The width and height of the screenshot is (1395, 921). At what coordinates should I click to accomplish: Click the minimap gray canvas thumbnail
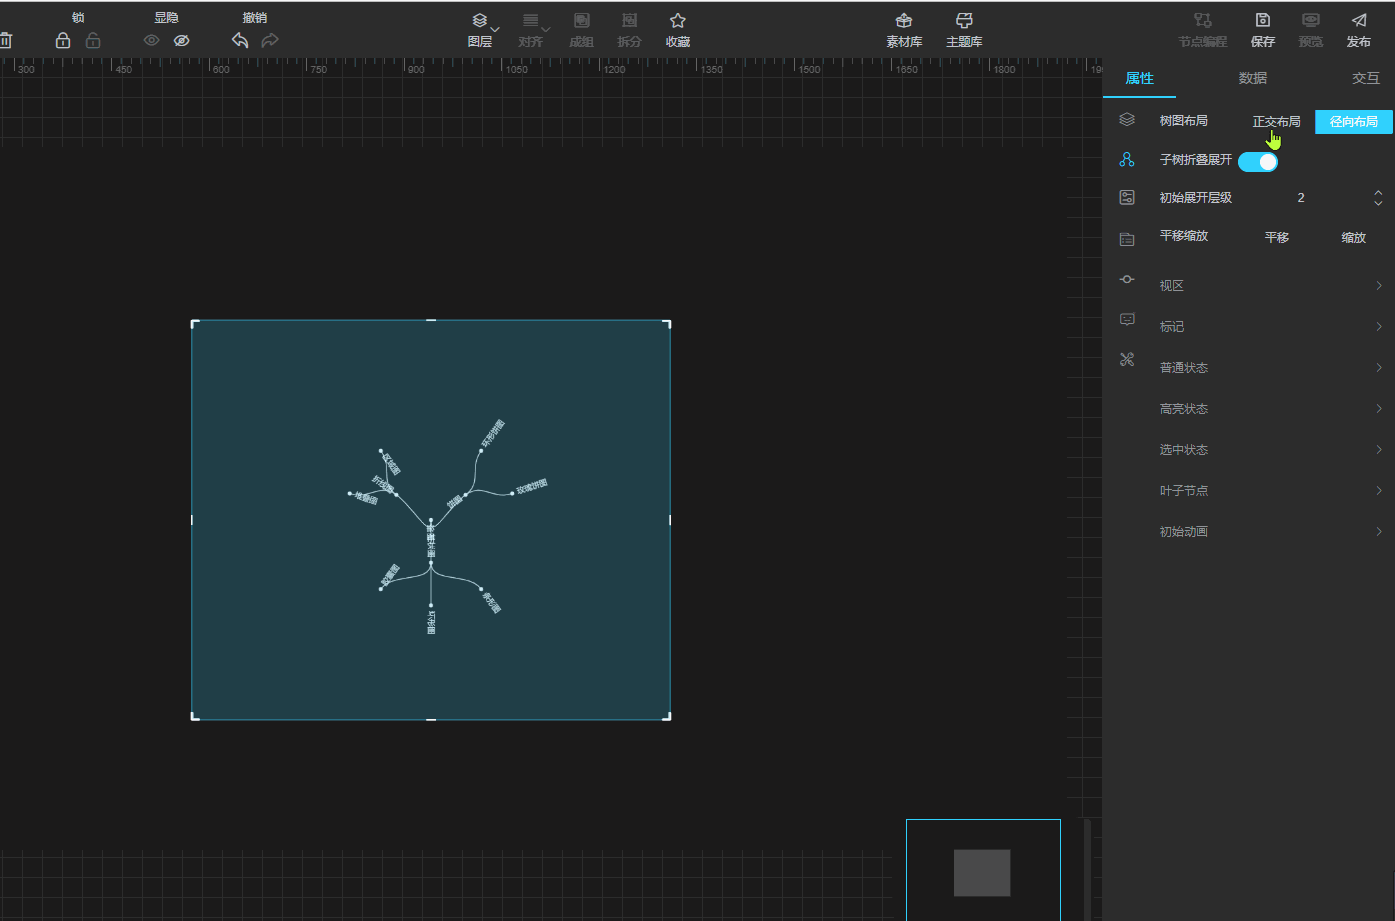tap(982, 873)
